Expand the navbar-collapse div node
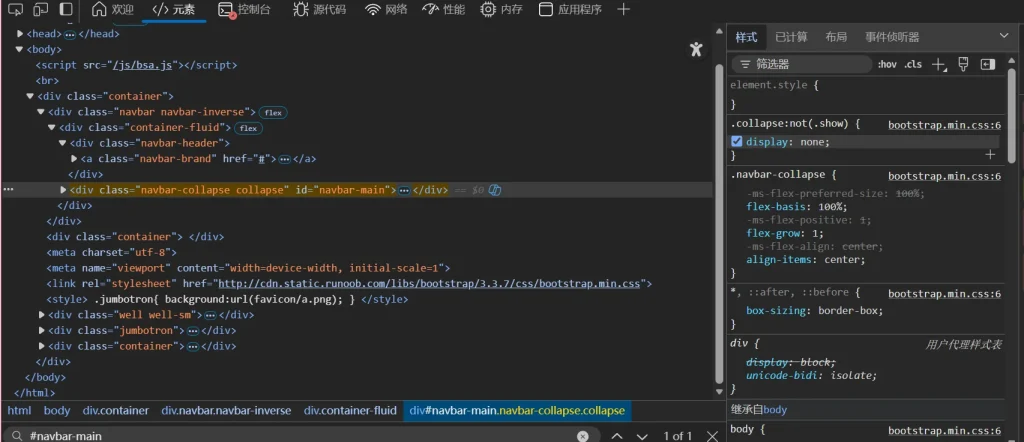The height and width of the screenshot is (442, 1024). click(x=64, y=189)
